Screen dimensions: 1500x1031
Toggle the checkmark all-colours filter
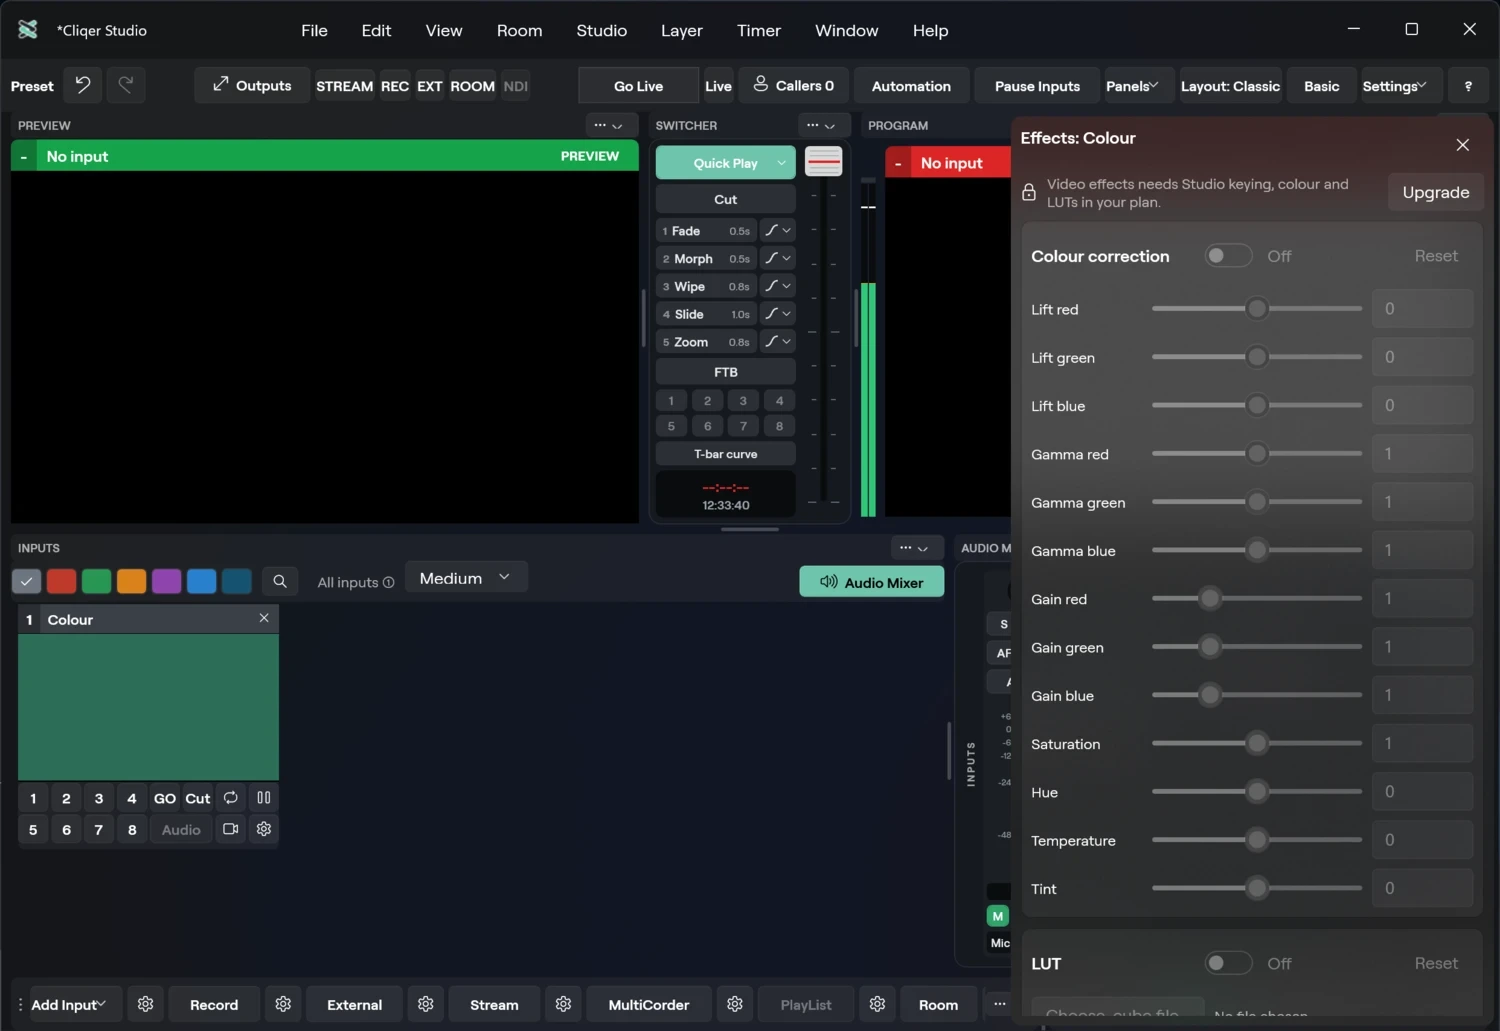pyautogui.click(x=27, y=581)
